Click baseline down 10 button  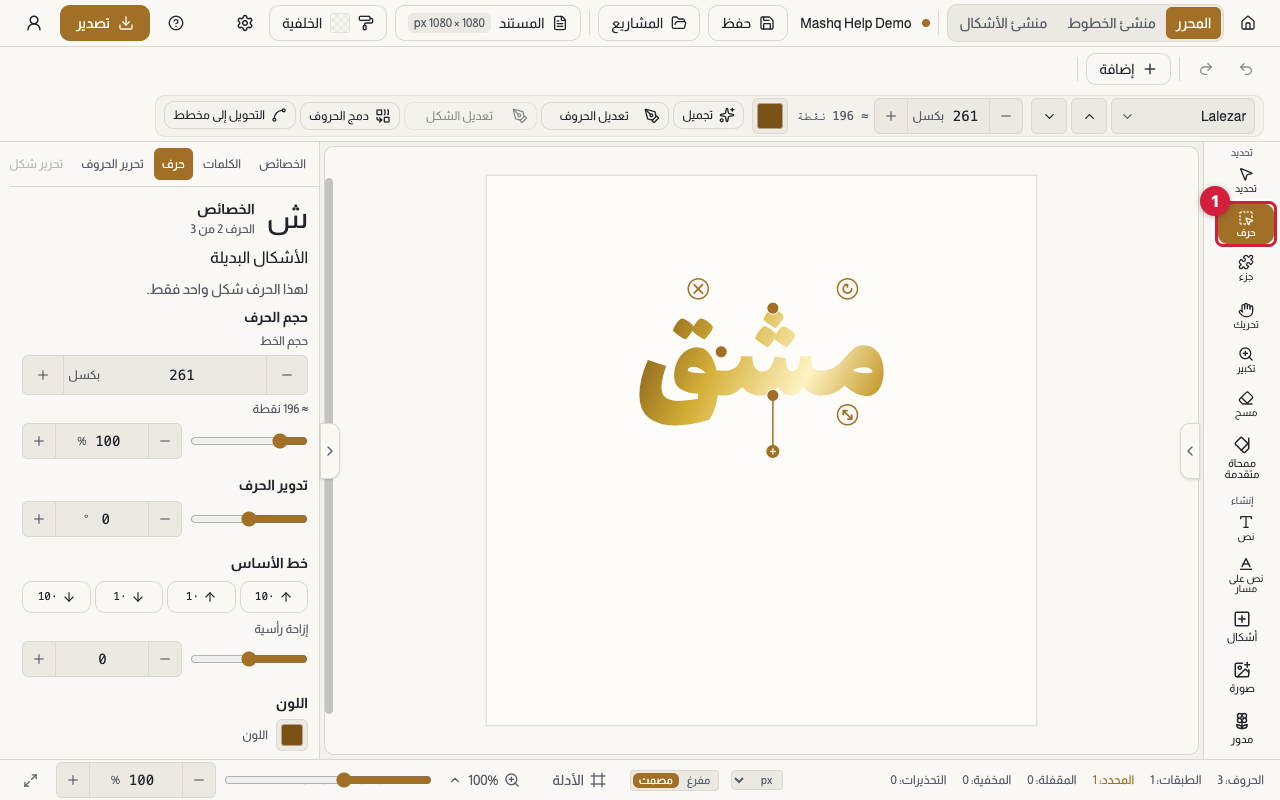pos(56,597)
